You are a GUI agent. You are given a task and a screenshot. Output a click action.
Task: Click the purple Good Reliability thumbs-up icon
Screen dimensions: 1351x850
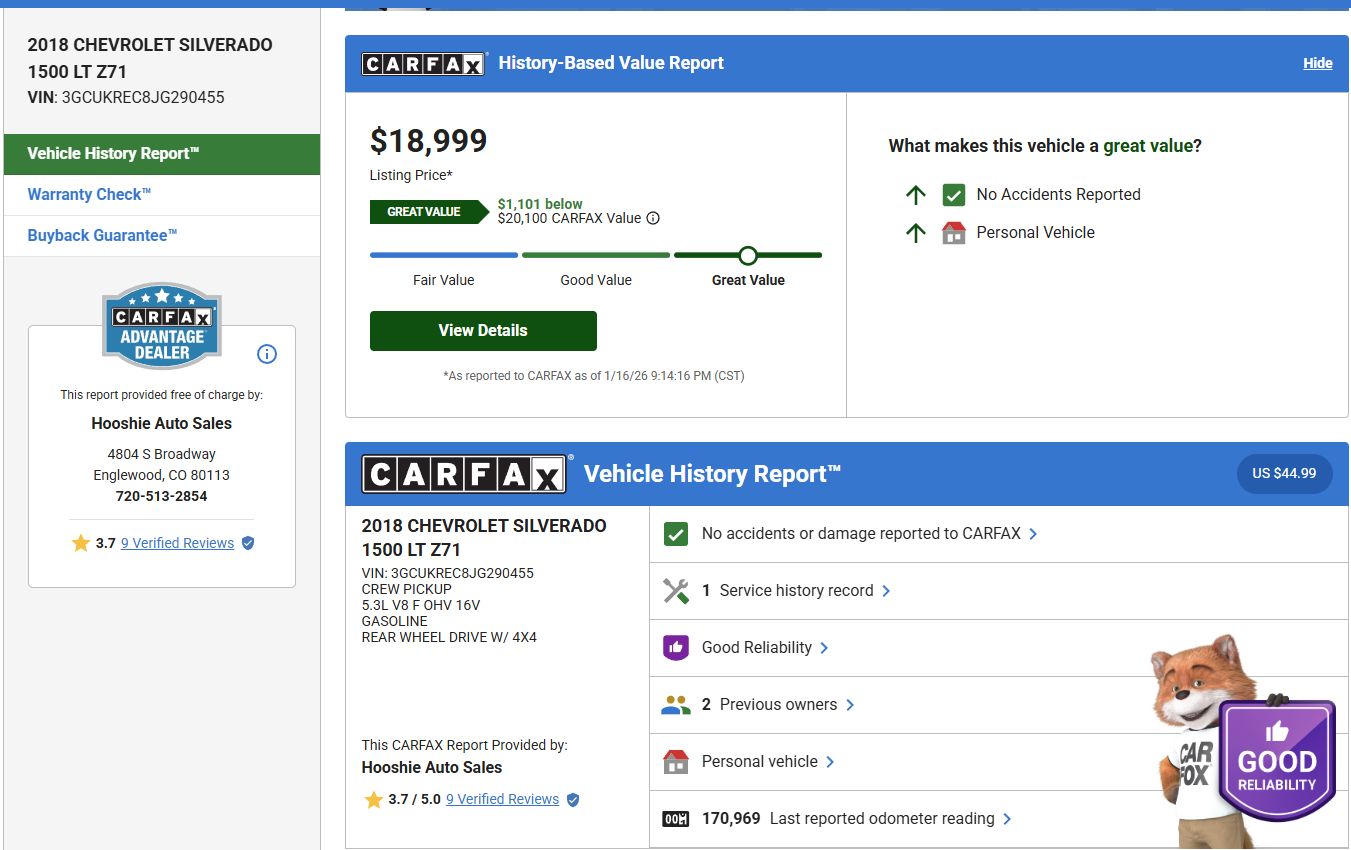(x=676, y=648)
